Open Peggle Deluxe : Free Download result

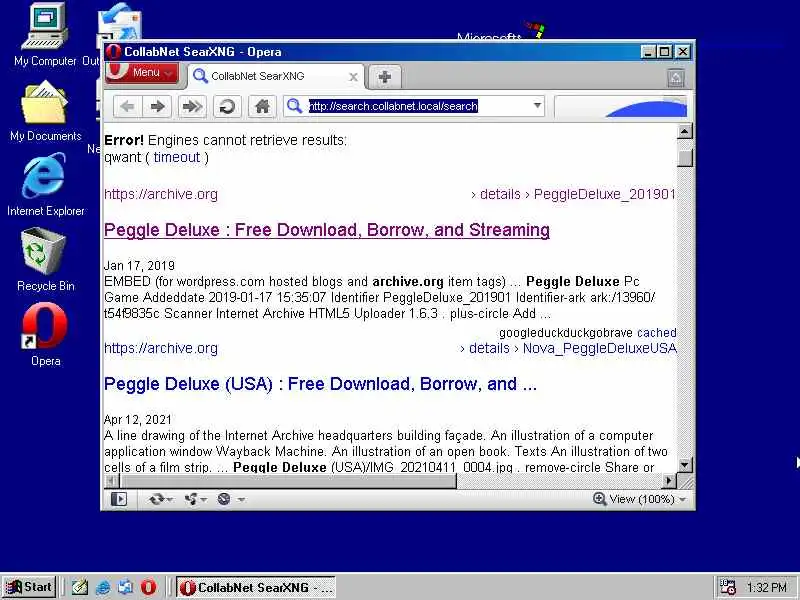pyautogui.click(x=327, y=230)
